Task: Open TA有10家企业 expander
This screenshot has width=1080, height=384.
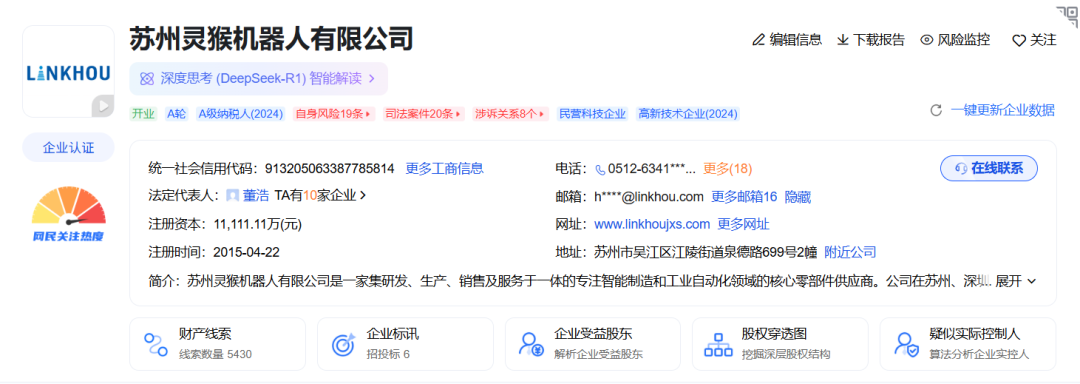Action: click(320, 195)
